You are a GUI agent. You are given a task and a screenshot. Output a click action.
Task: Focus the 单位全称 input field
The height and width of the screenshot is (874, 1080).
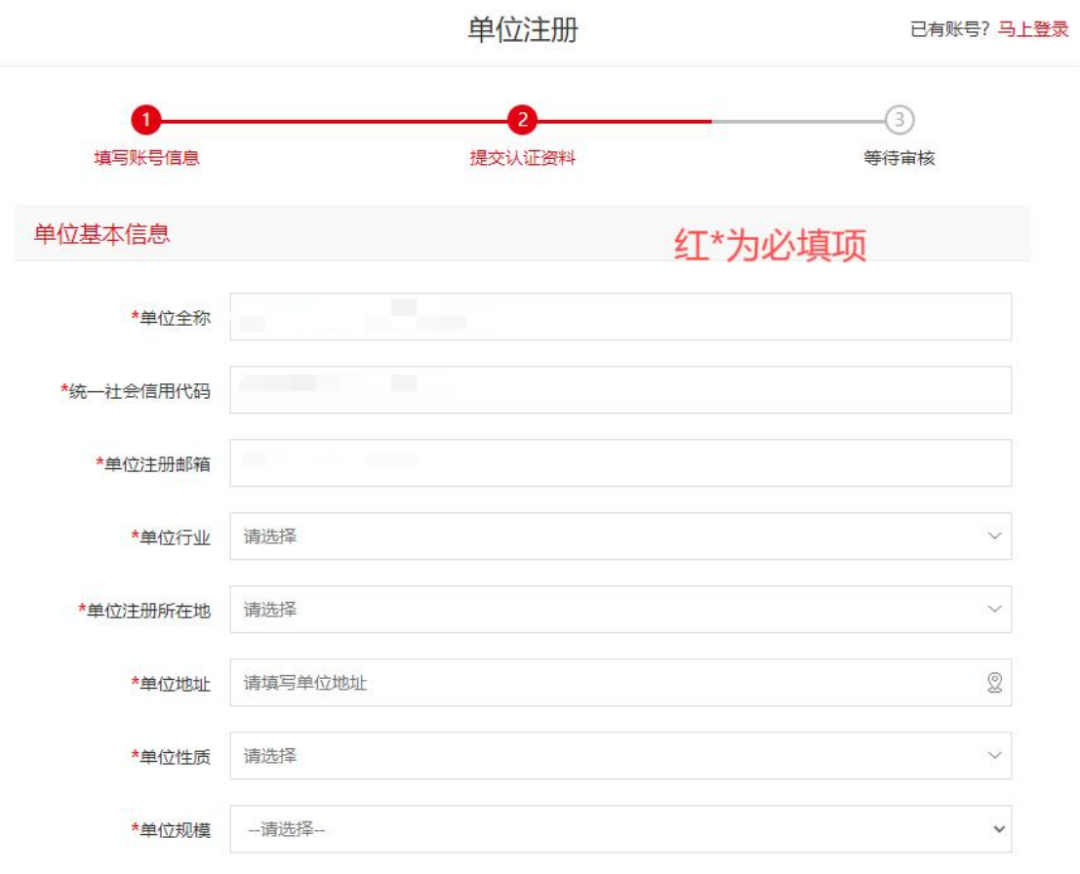pyautogui.click(x=621, y=317)
